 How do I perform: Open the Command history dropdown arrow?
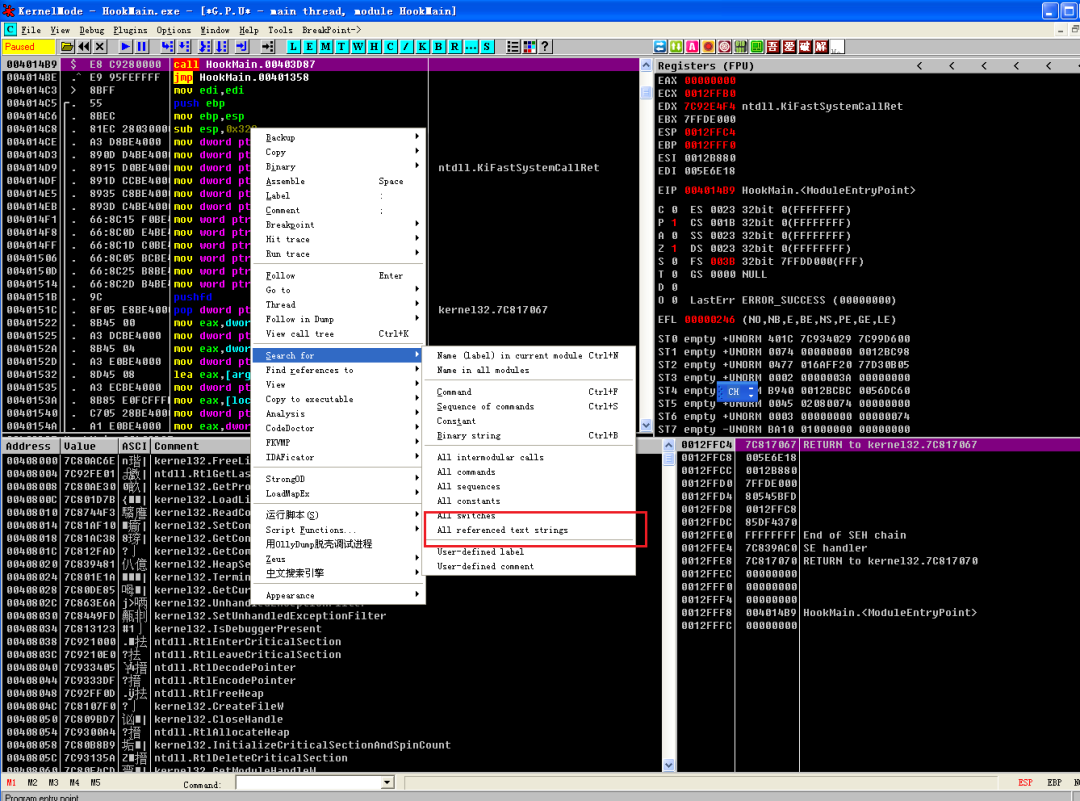click(x=387, y=782)
